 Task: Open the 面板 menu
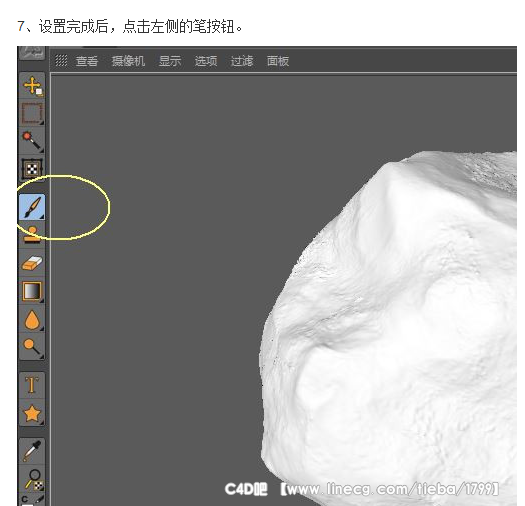(x=278, y=61)
